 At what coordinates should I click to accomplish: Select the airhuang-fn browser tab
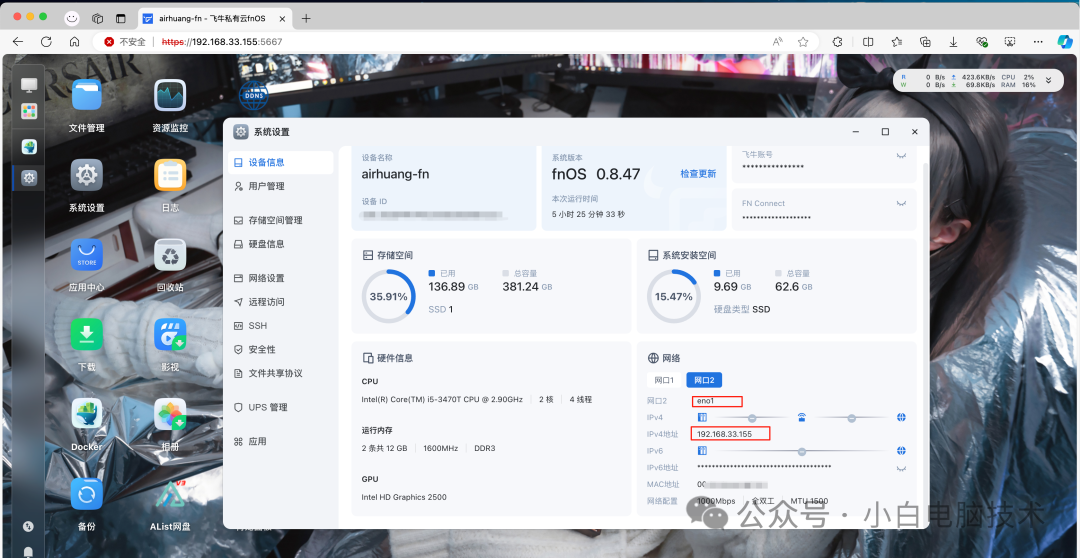(x=213, y=19)
